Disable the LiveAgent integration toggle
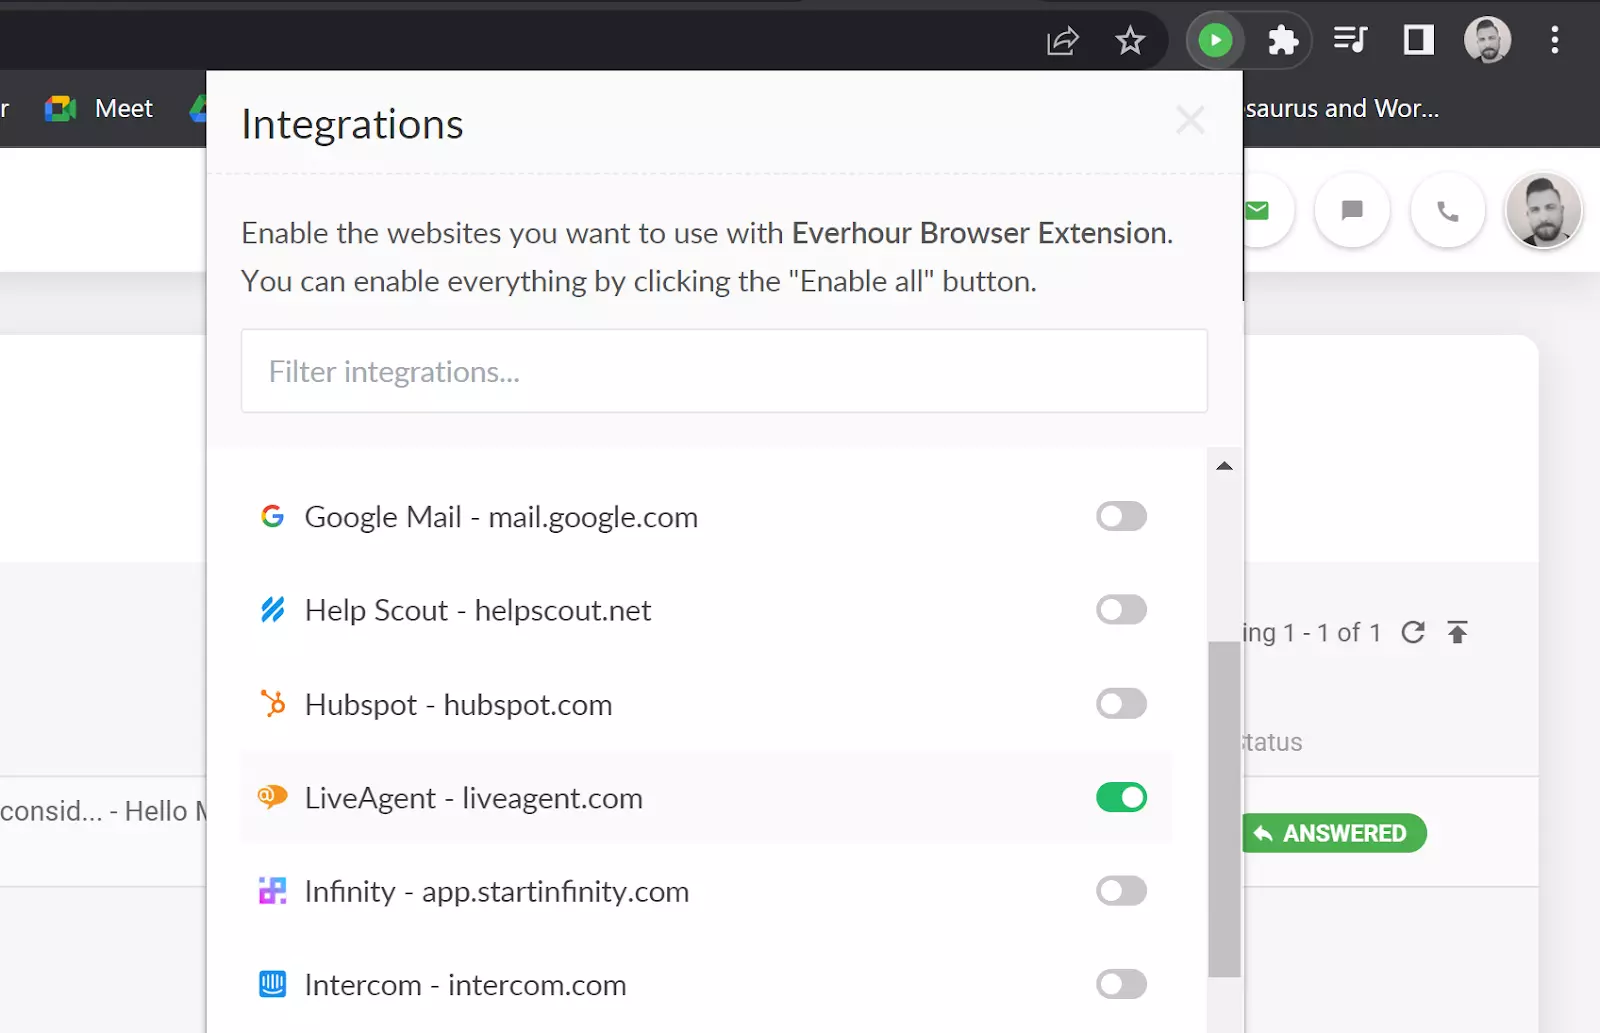This screenshot has width=1600, height=1033. pos(1120,797)
